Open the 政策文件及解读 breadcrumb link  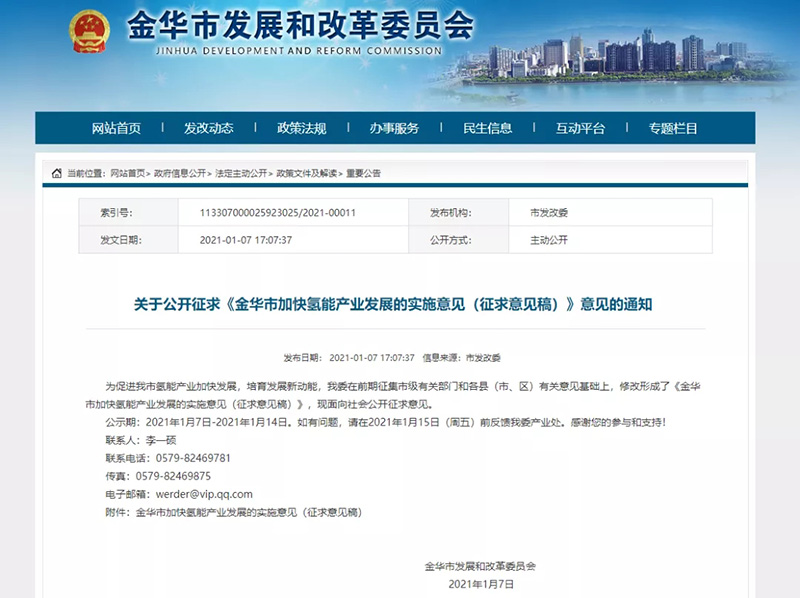point(306,173)
